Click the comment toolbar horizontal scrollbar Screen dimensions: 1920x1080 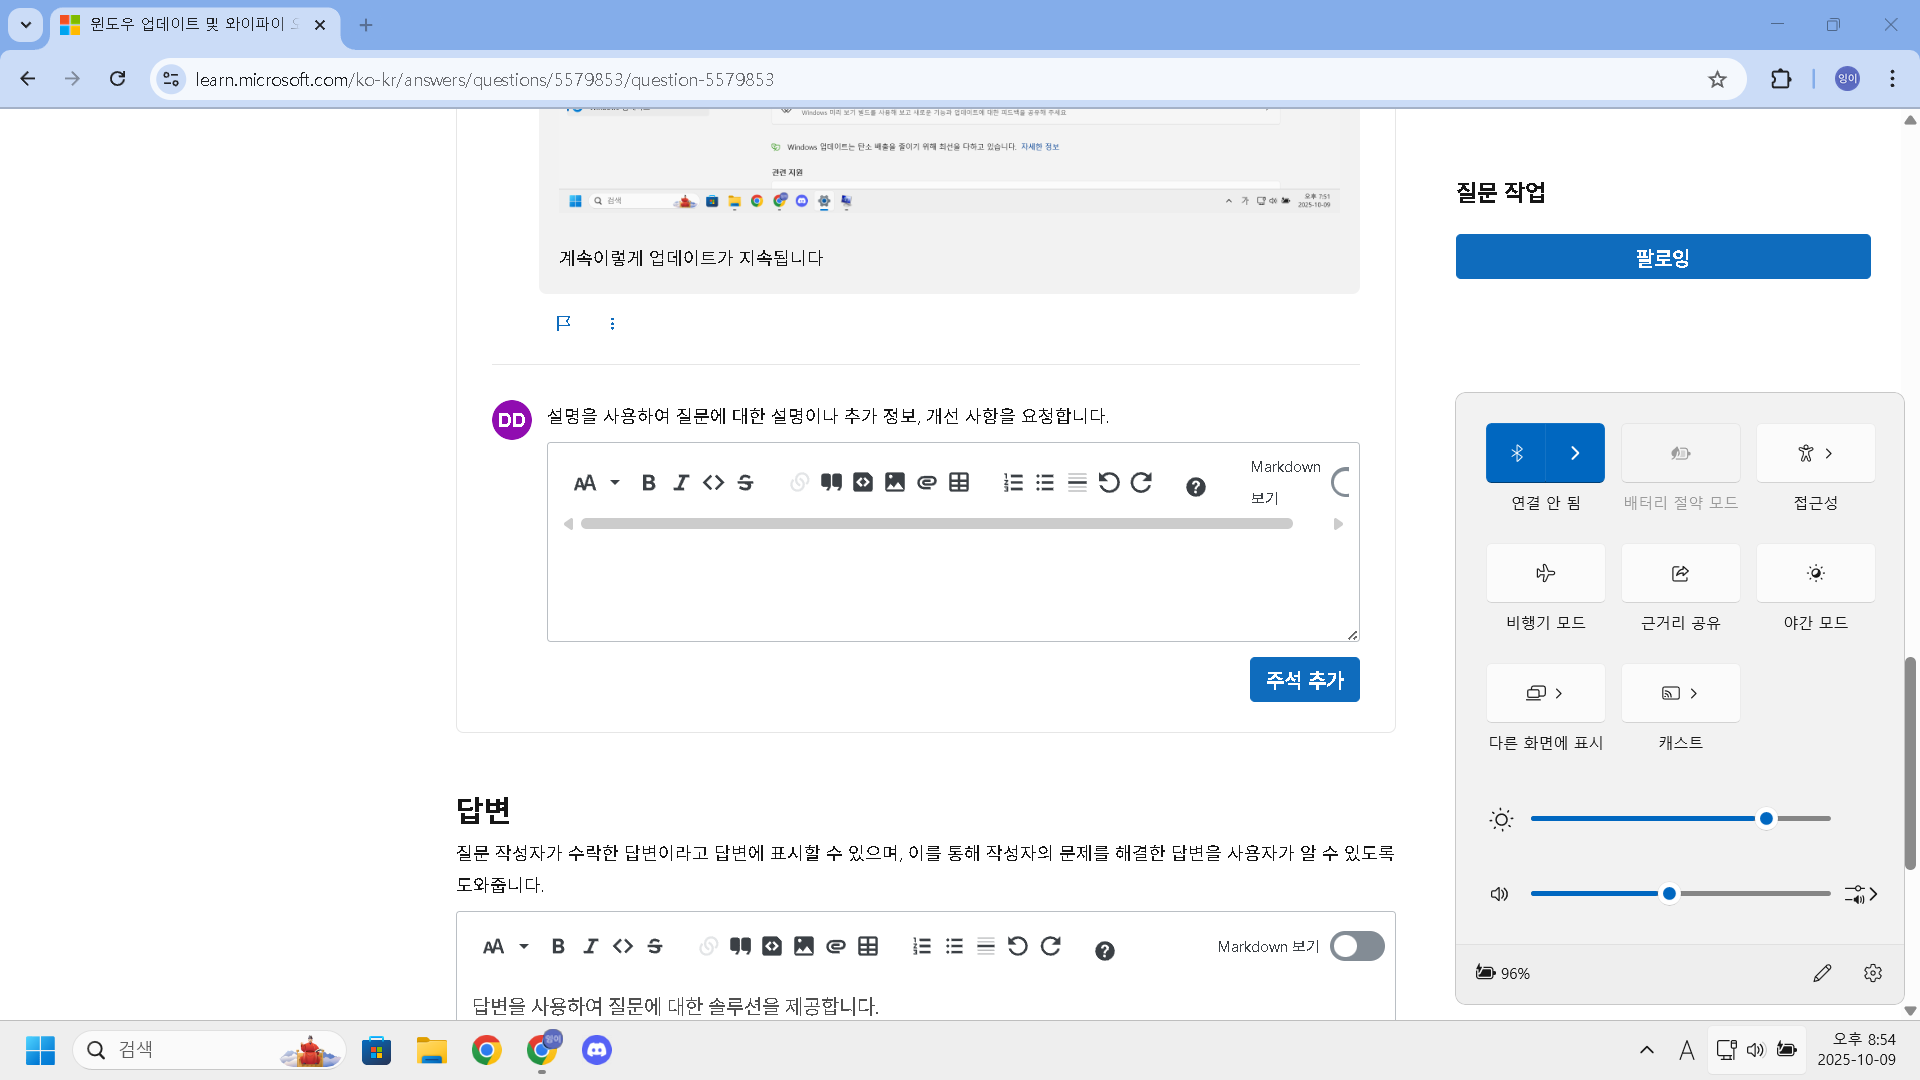(936, 524)
